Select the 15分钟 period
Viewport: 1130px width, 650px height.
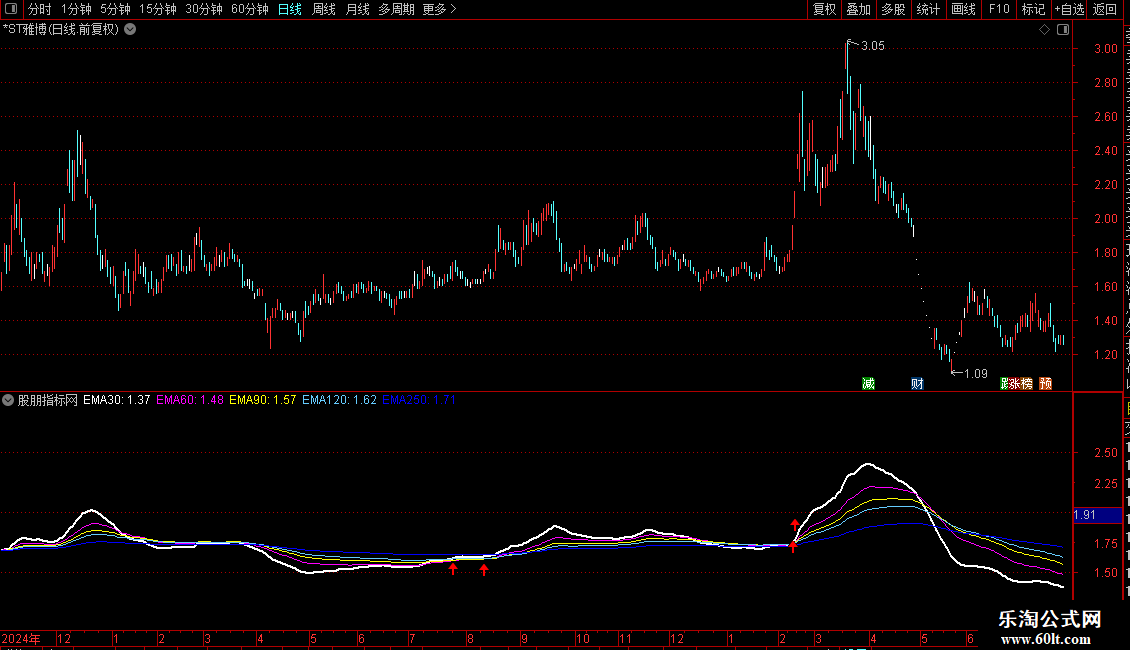click(x=158, y=9)
